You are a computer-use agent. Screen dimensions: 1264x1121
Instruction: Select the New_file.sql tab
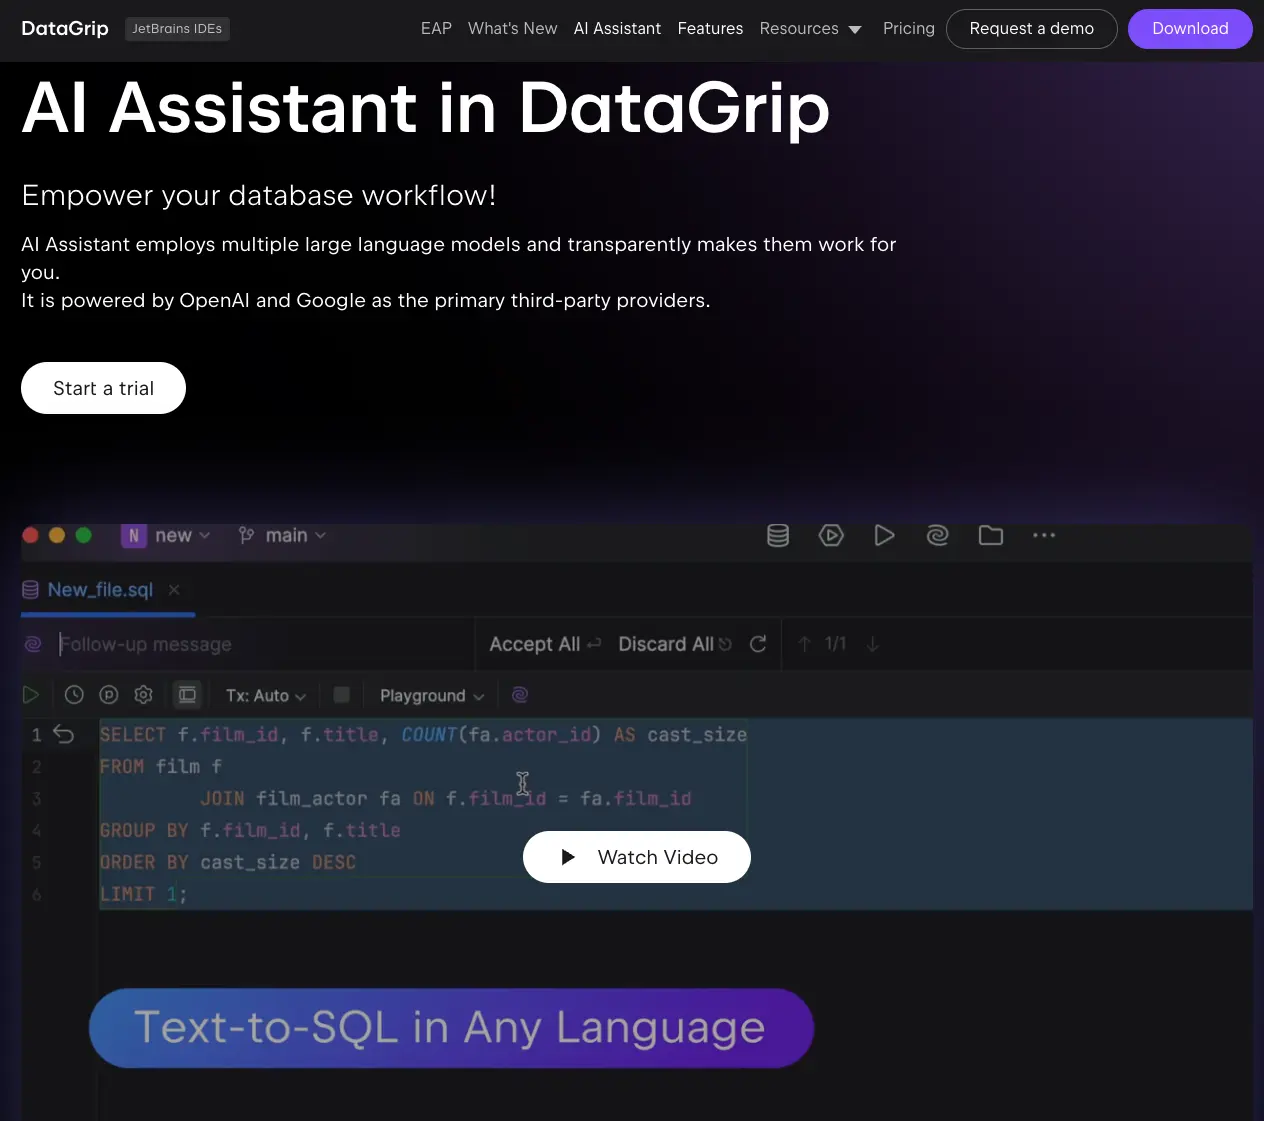click(x=97, y=589)
